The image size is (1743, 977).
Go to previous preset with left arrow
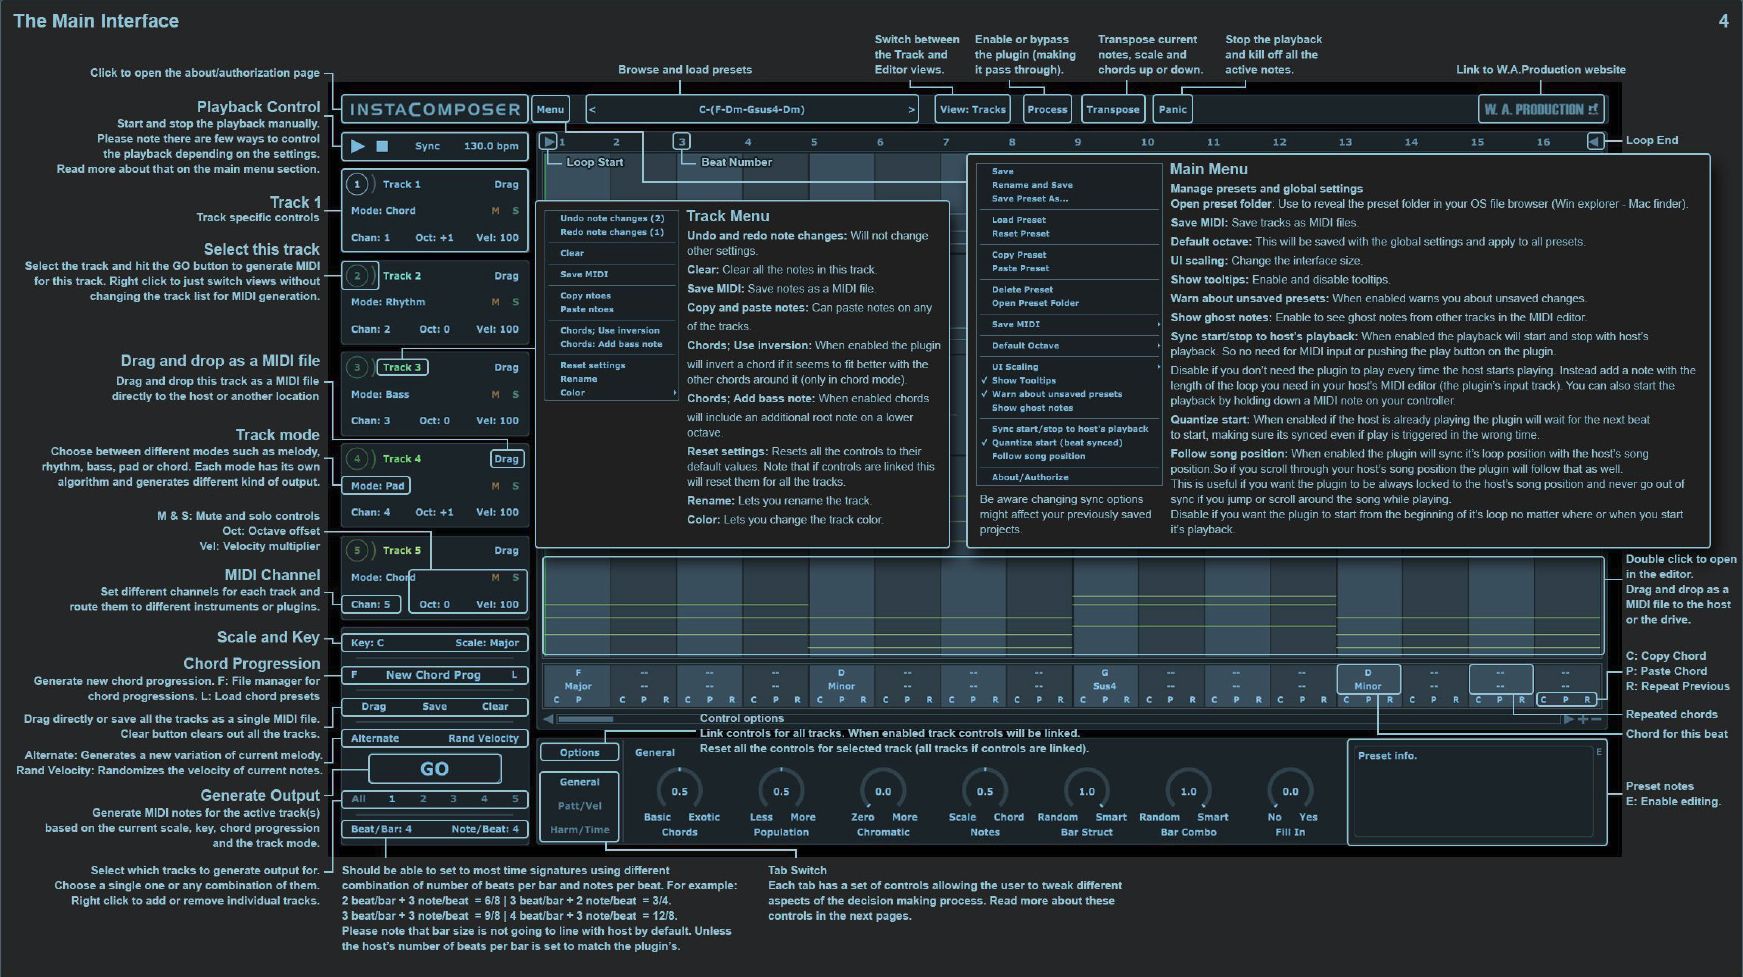coord(592,110)
